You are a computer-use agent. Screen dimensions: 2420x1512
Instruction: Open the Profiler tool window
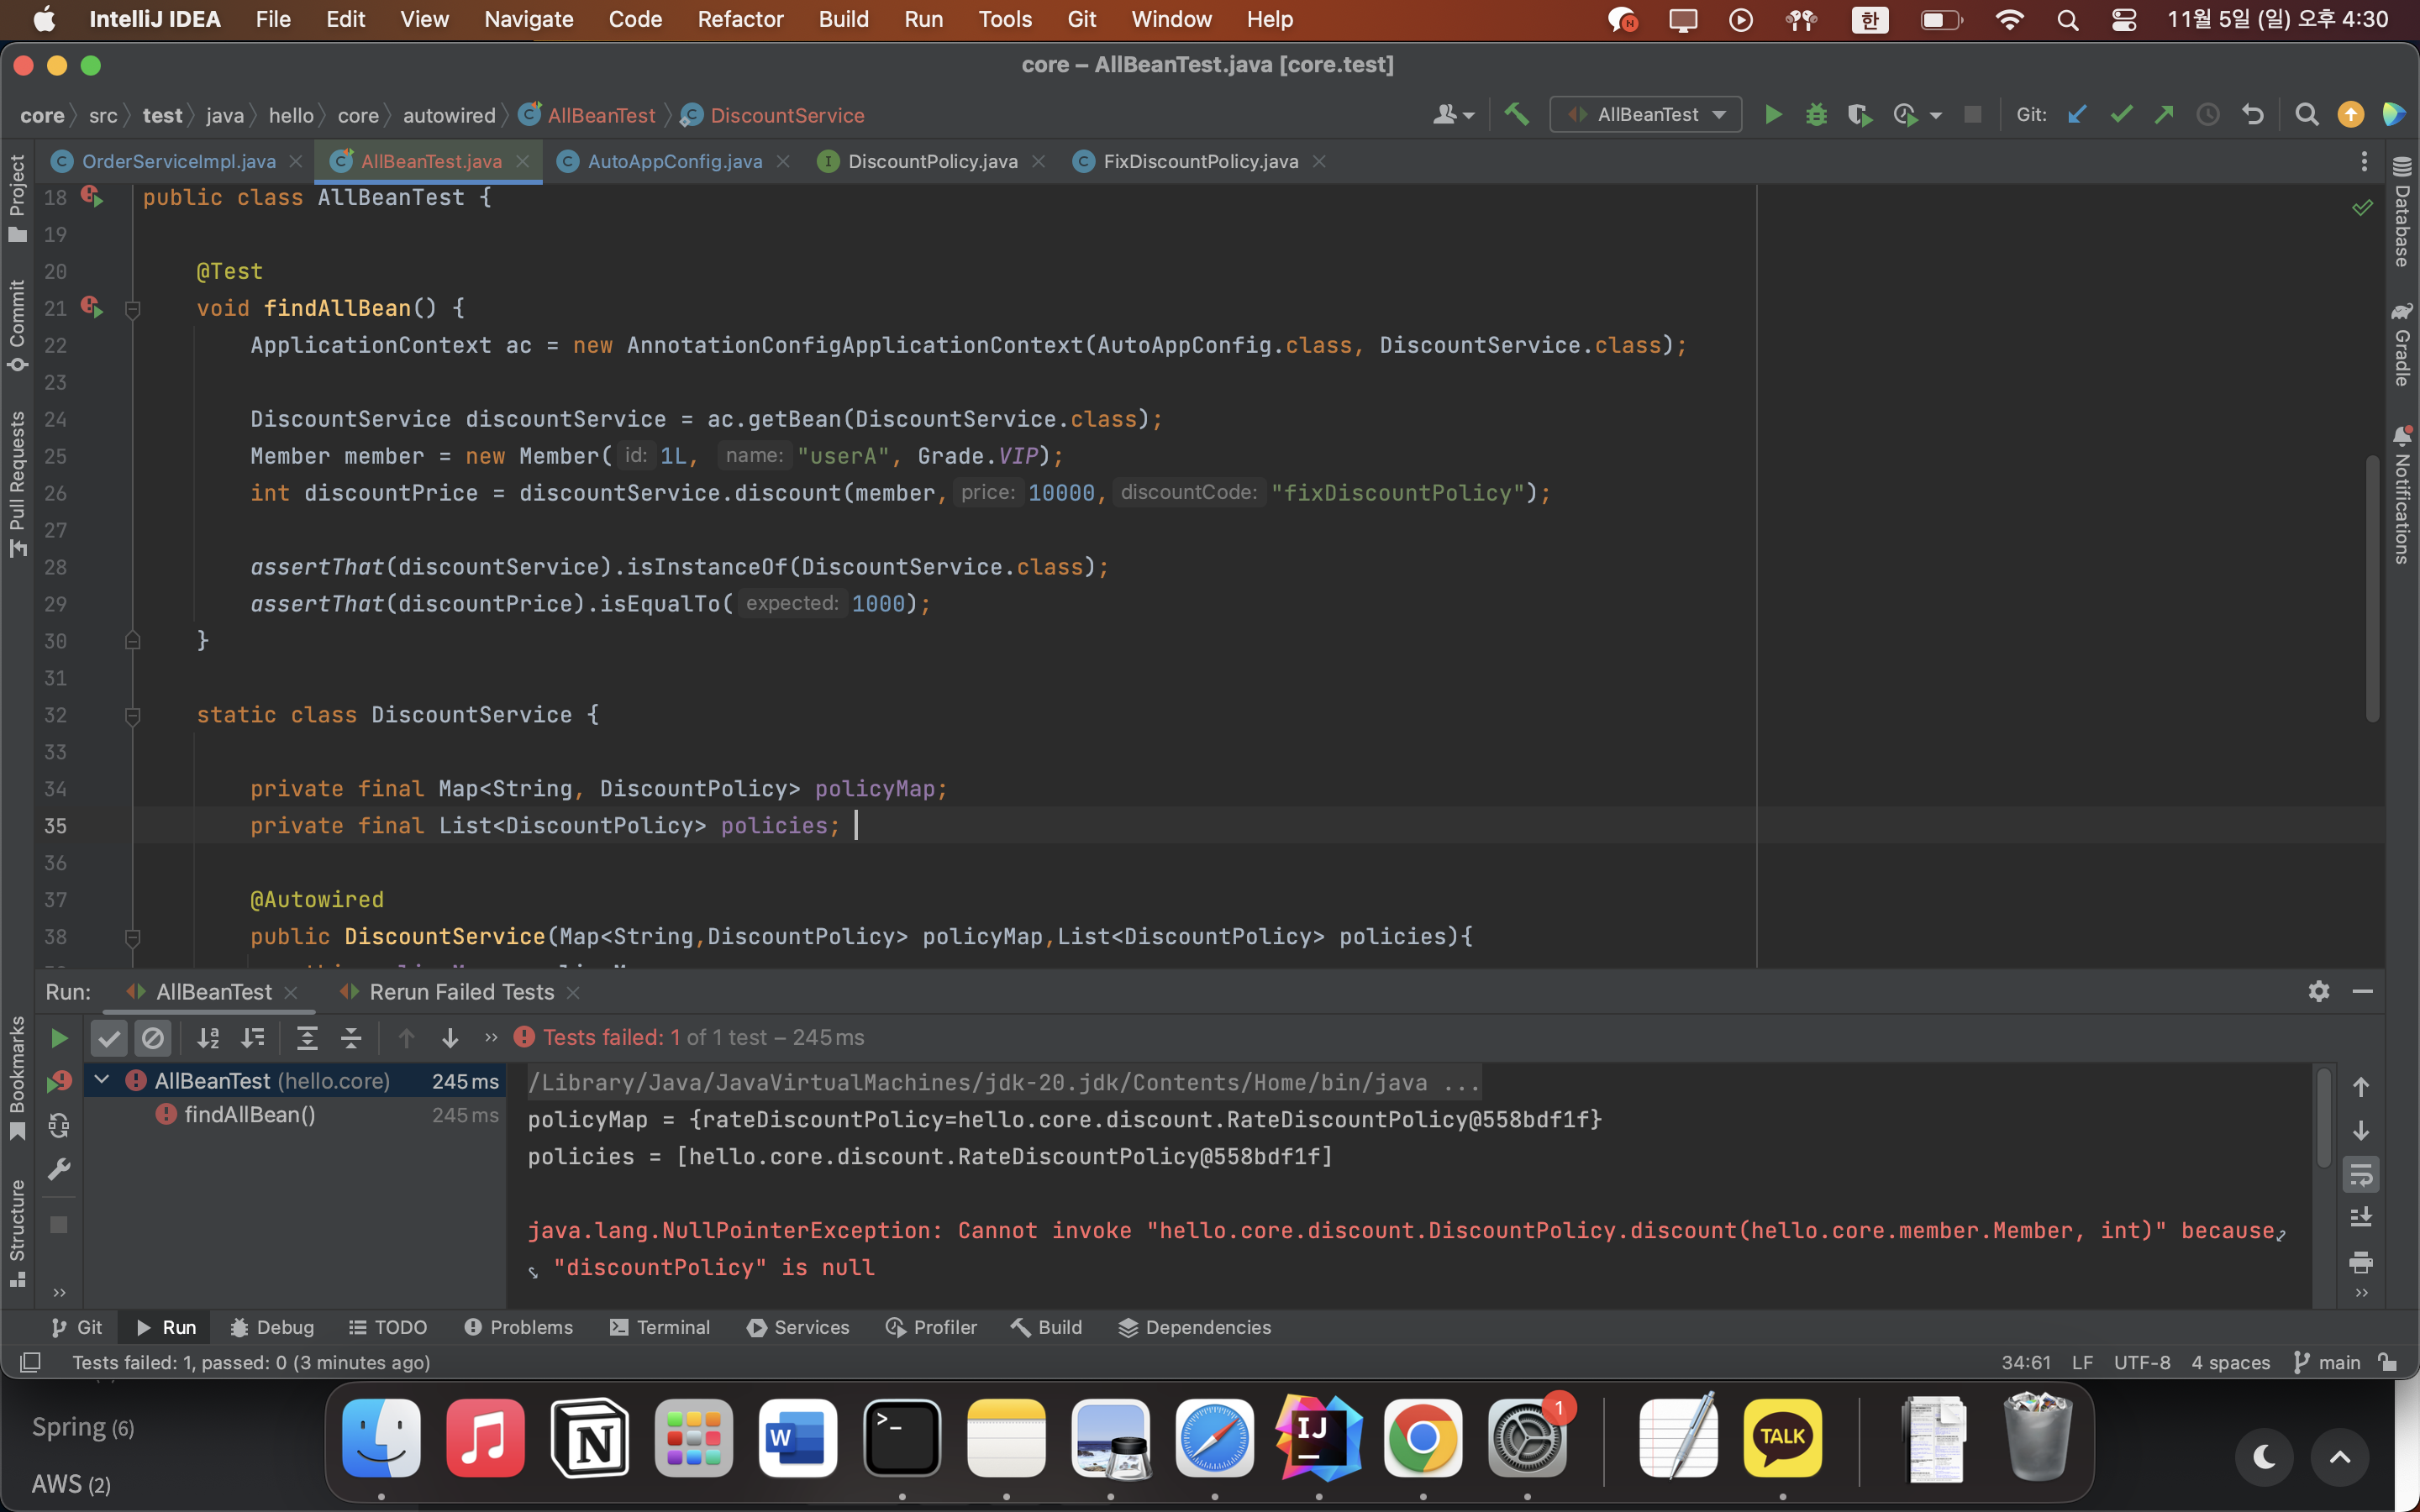931,1327
